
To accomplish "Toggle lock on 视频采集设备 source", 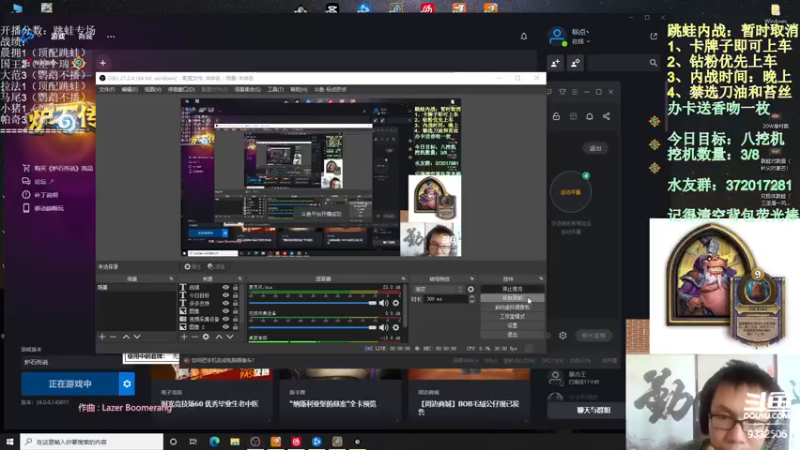I will [235, 319].
